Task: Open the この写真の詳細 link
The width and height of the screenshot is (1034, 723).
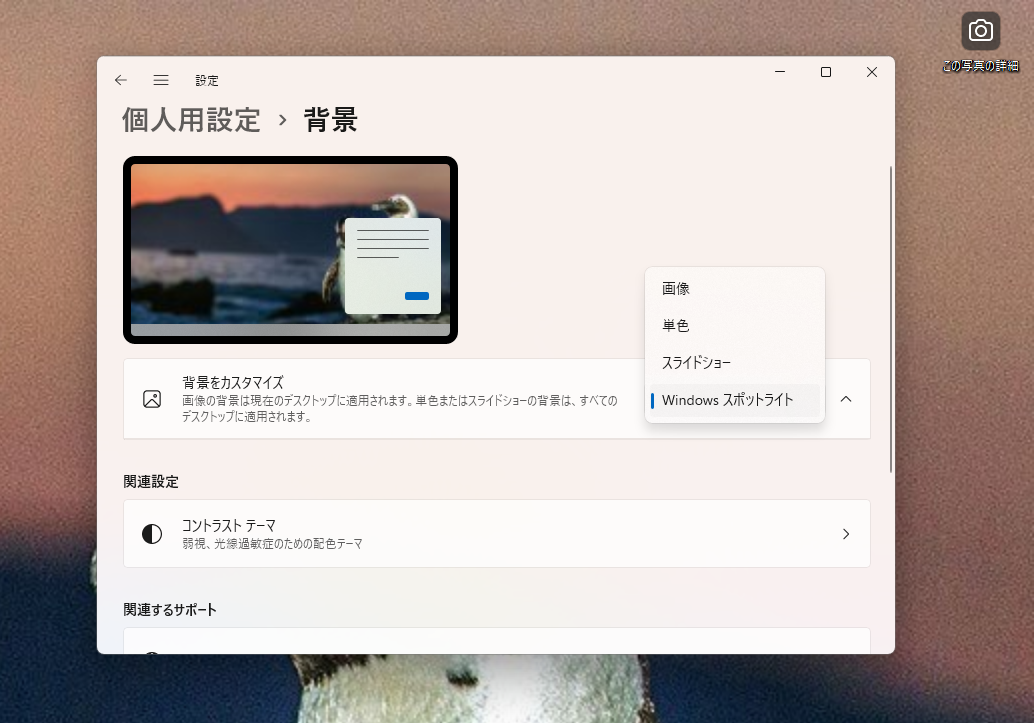Action: (x=981, y=64)
